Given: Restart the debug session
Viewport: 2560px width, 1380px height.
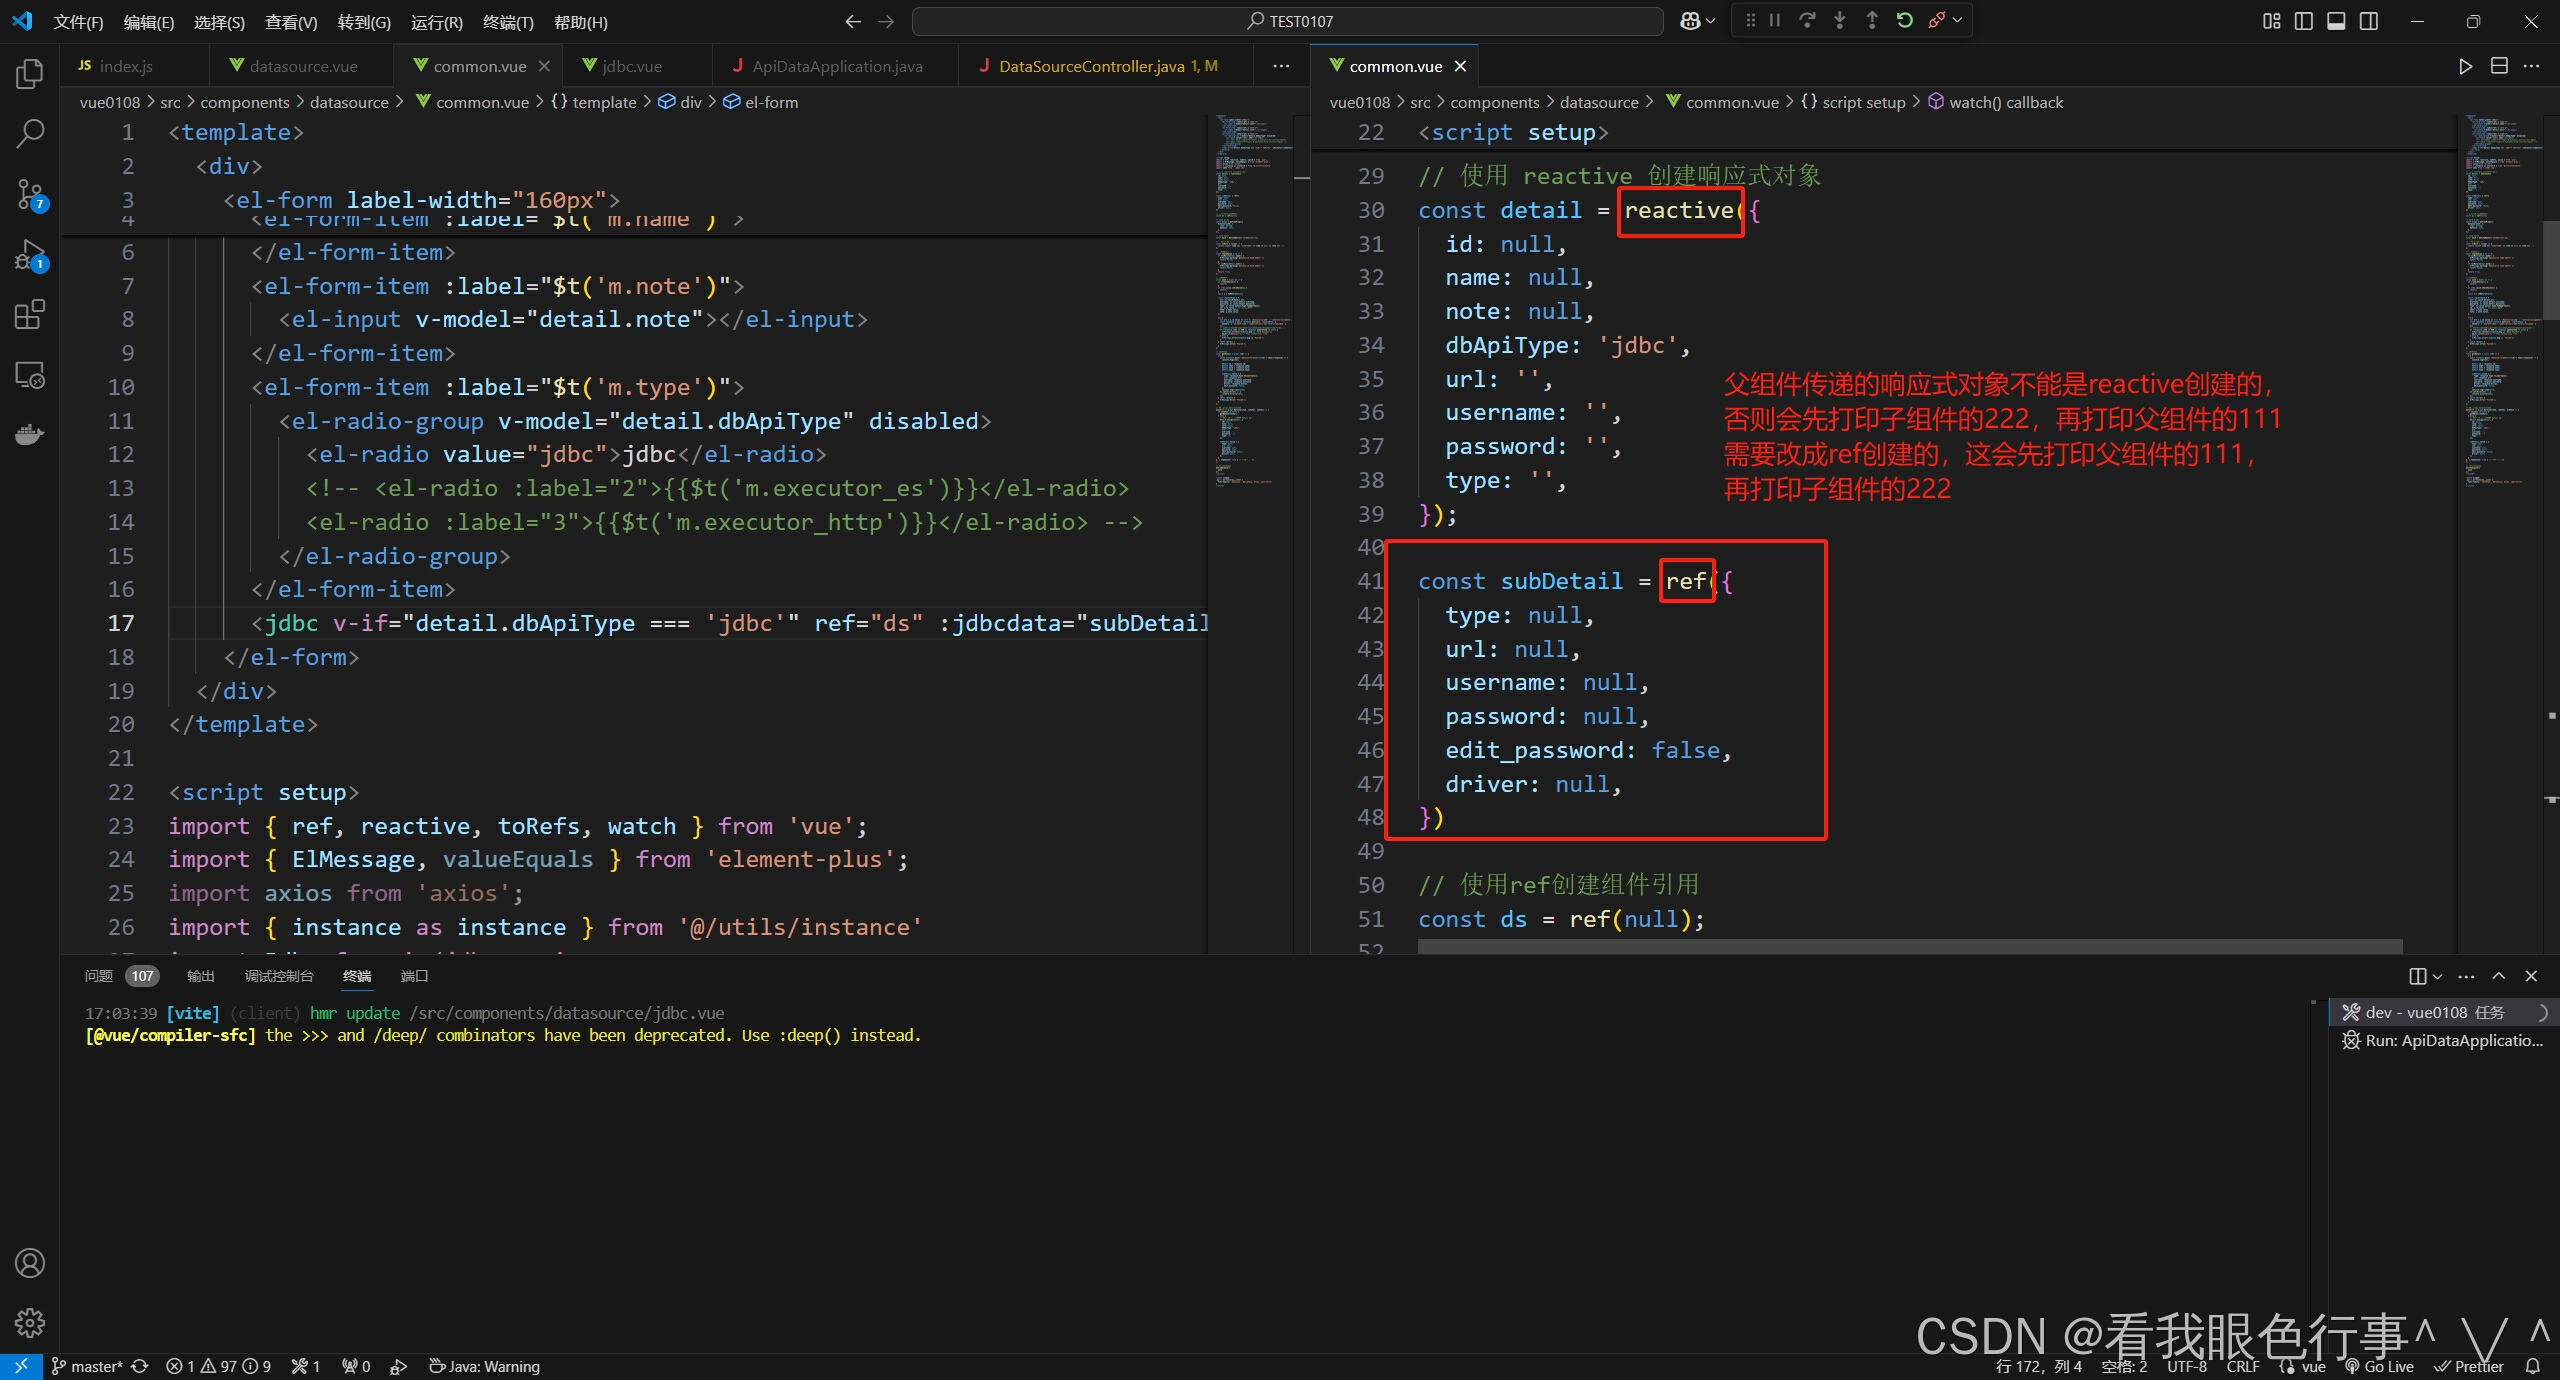Looking at the screenshot, I should click(1905, 21).
